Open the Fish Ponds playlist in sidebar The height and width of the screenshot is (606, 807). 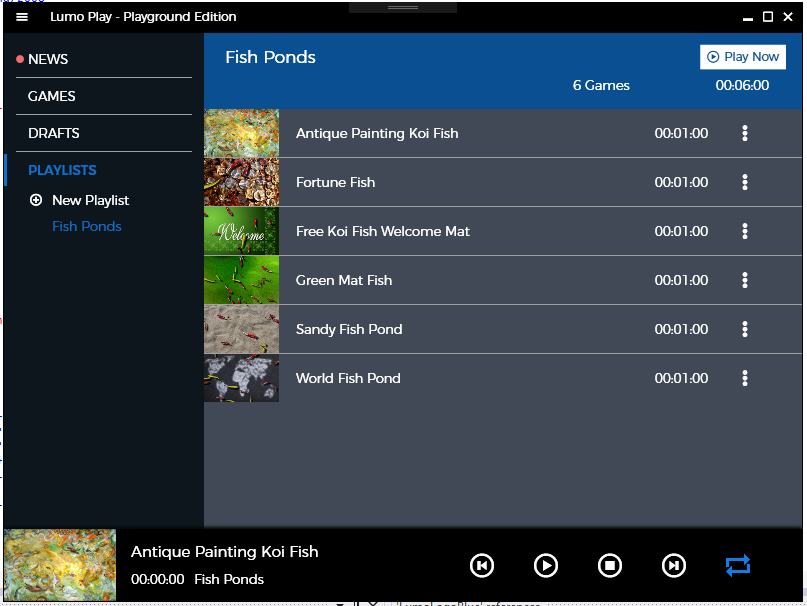[x=87, y=227]
